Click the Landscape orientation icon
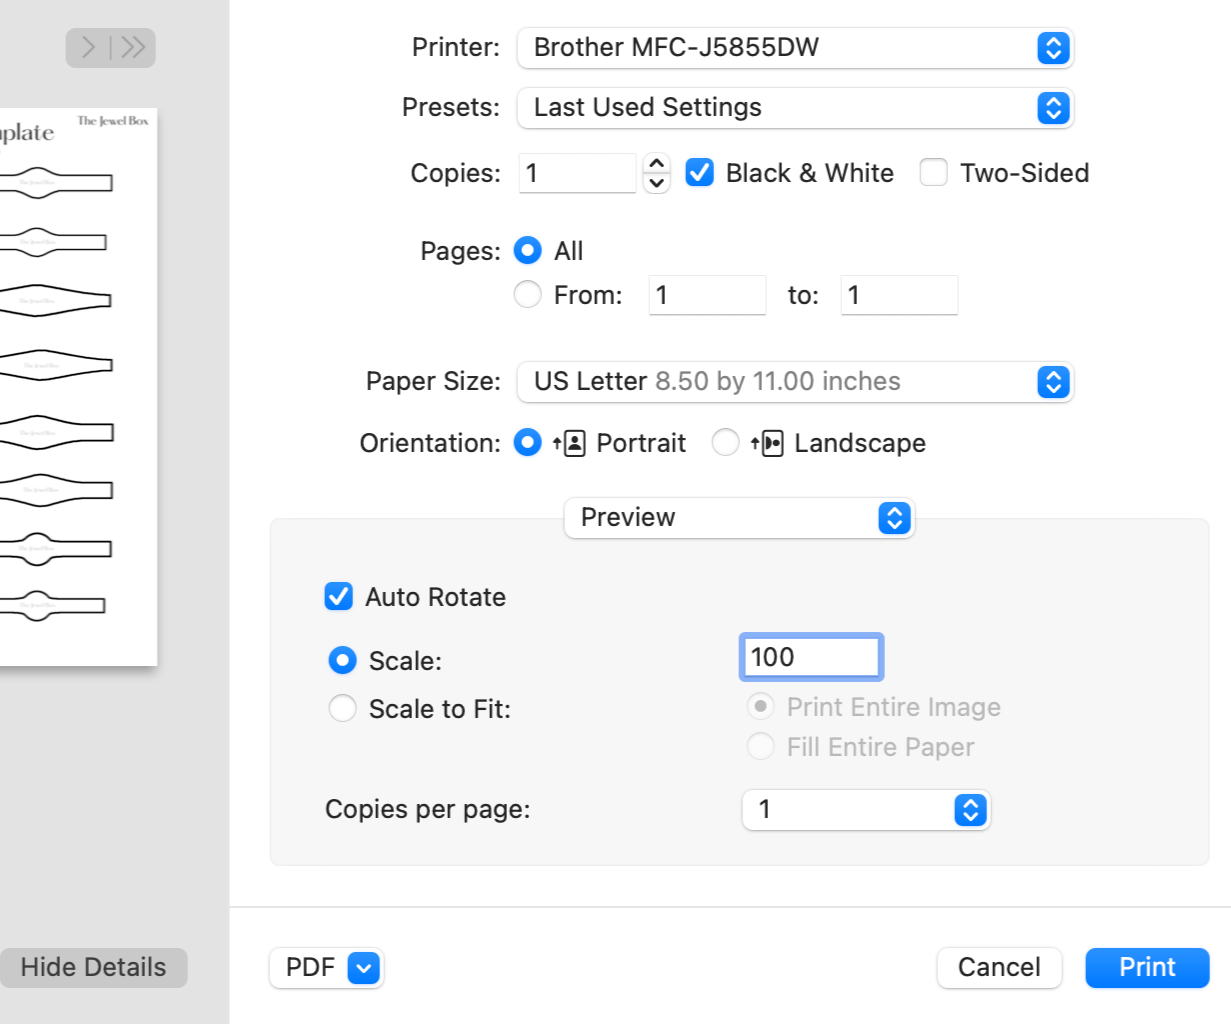Screen dimensions: 1231x1024 click(772, 443)
